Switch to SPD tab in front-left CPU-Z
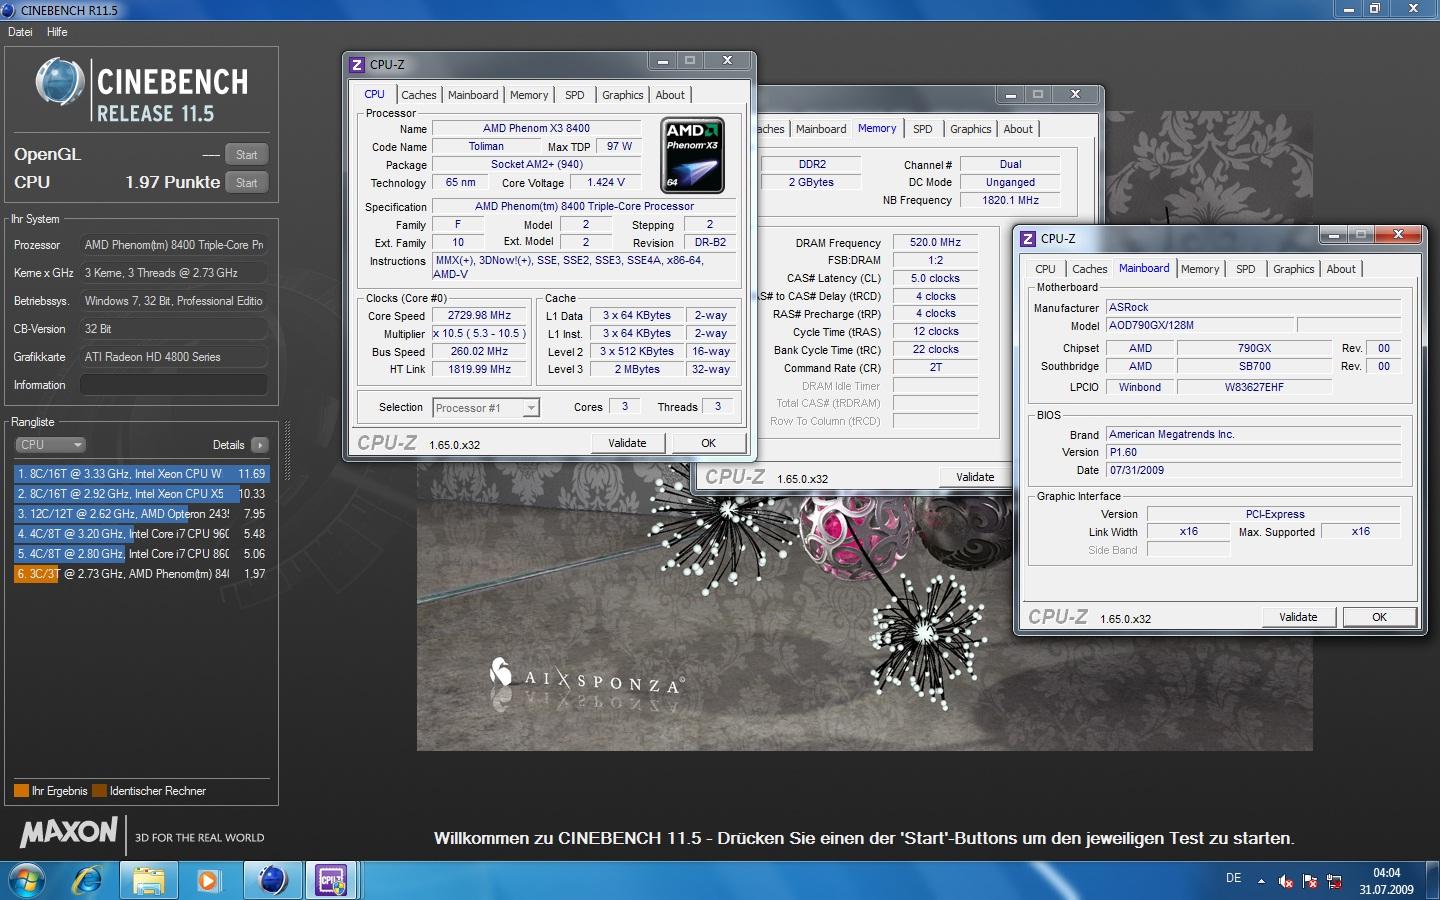This screenshot has width=1440, height=900. click(575, 95)
